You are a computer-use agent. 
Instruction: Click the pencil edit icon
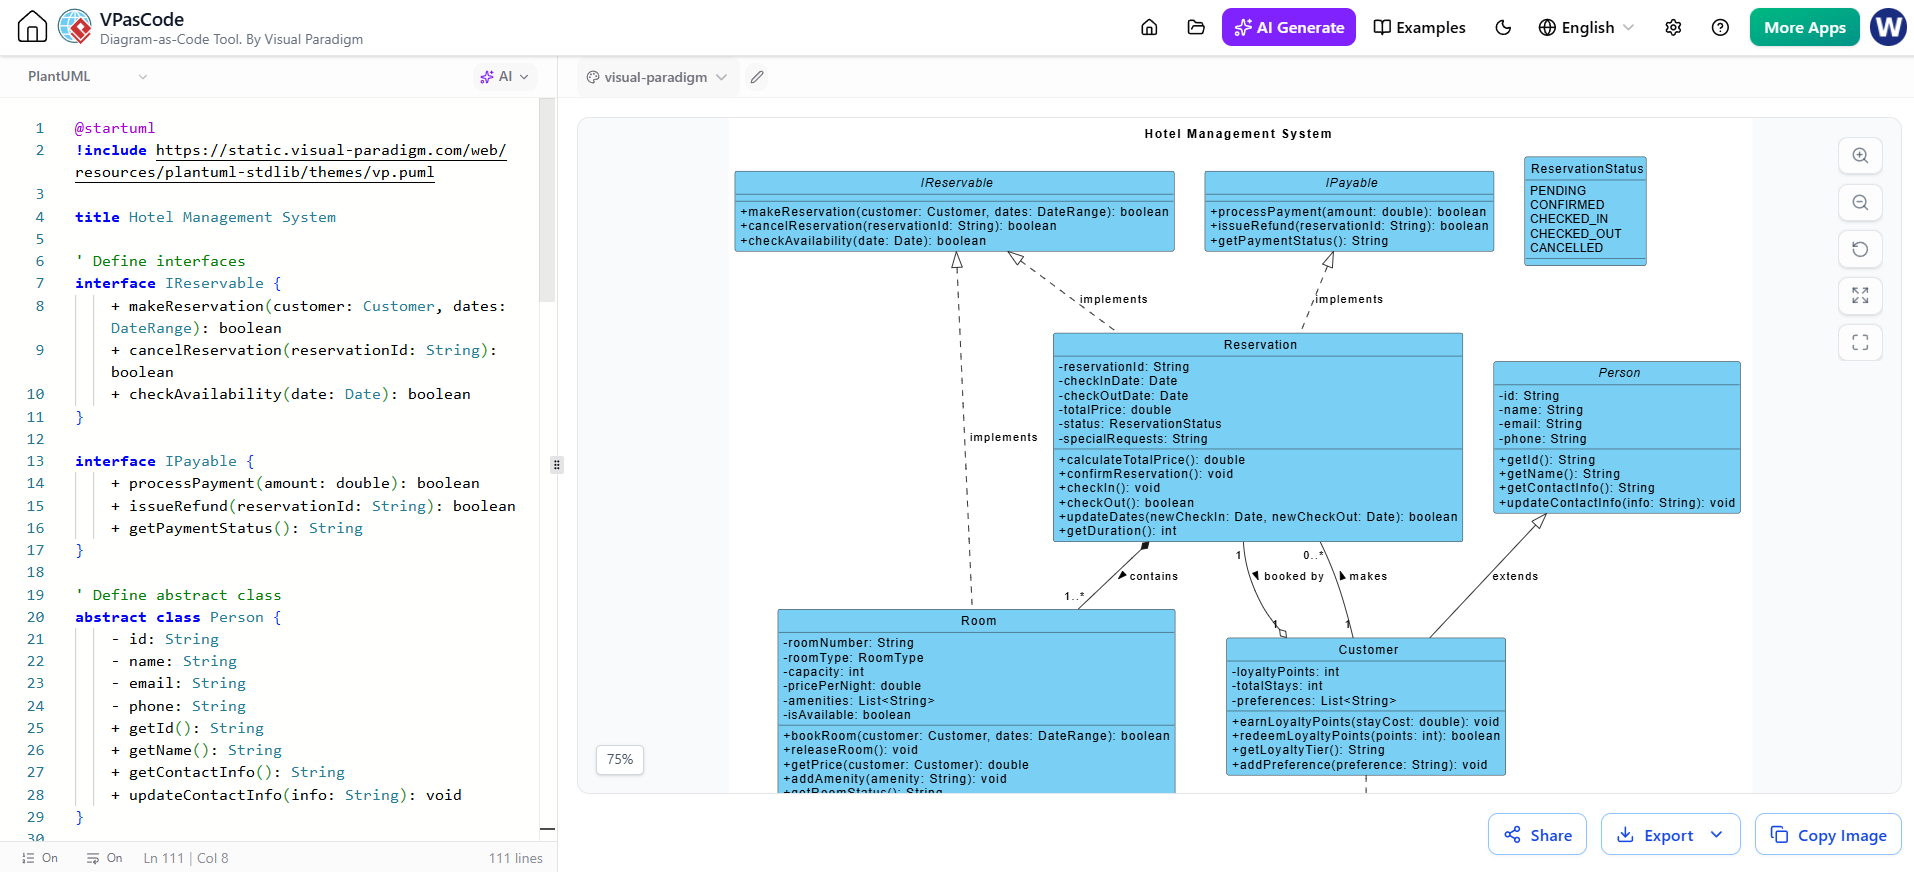coord(757,77)
